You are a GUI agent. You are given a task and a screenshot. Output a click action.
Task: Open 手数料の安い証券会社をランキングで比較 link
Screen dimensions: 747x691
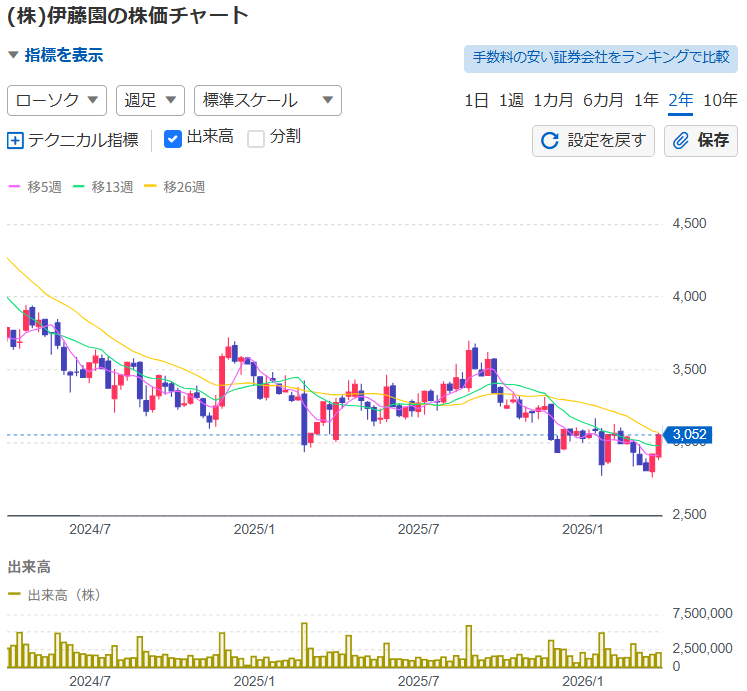point(600,57)
